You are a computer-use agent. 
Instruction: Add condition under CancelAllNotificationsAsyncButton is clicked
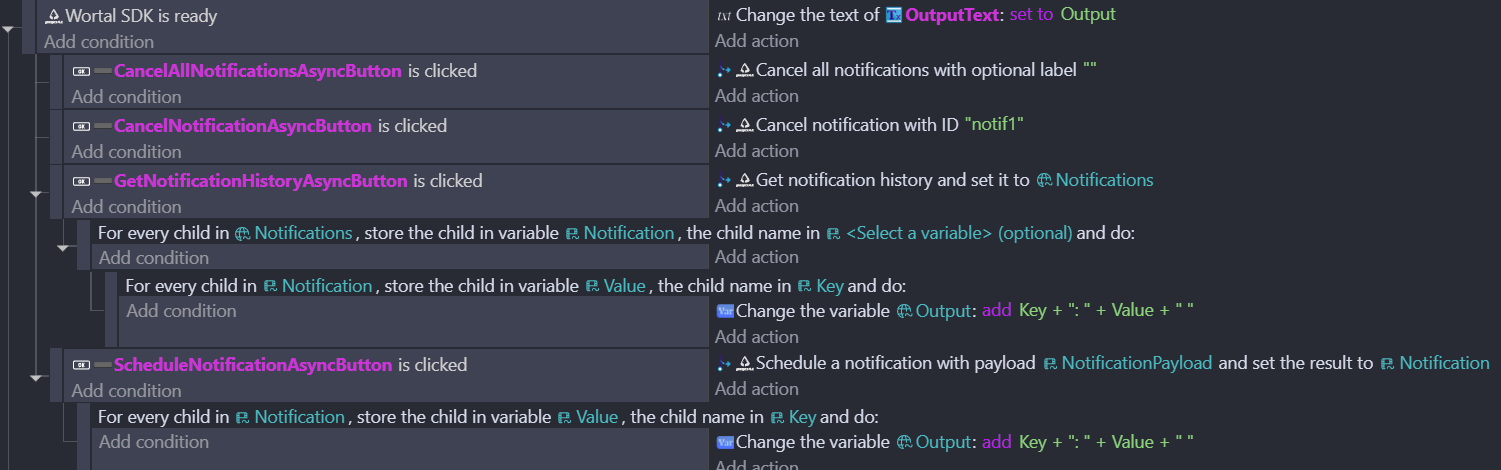coord(126,97)
